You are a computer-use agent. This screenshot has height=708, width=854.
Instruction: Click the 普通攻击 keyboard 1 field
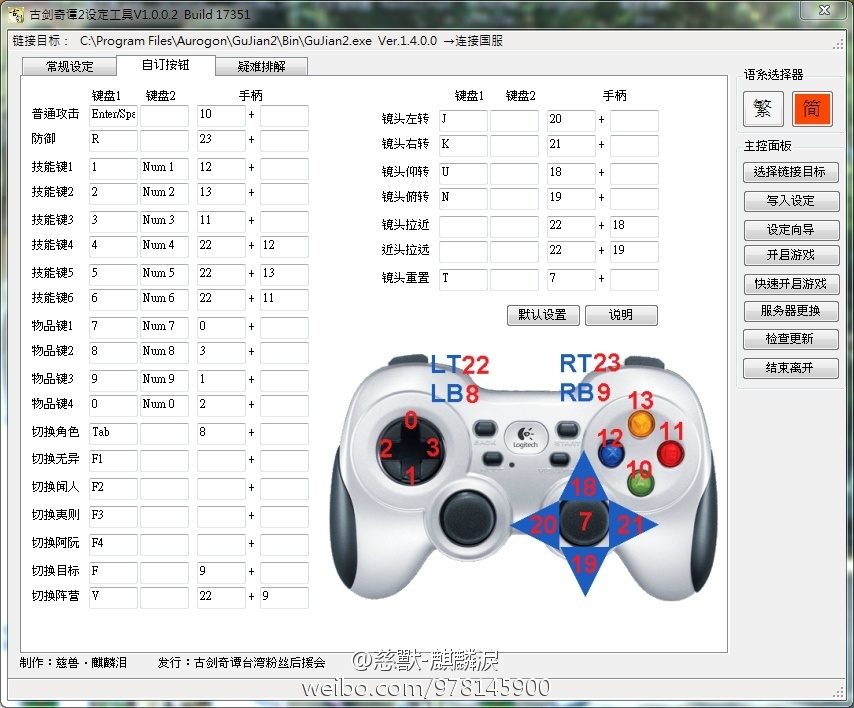(x=113, y=116)
